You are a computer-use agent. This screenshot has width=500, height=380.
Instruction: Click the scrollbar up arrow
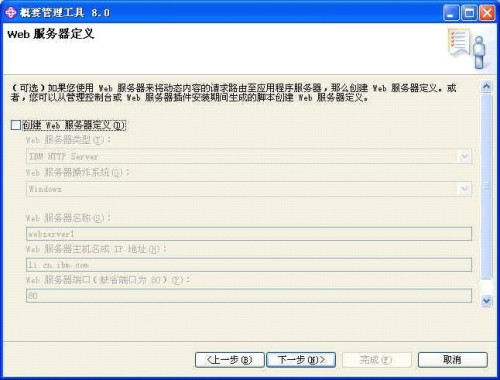pyautogui.click(x=486, y=87)
